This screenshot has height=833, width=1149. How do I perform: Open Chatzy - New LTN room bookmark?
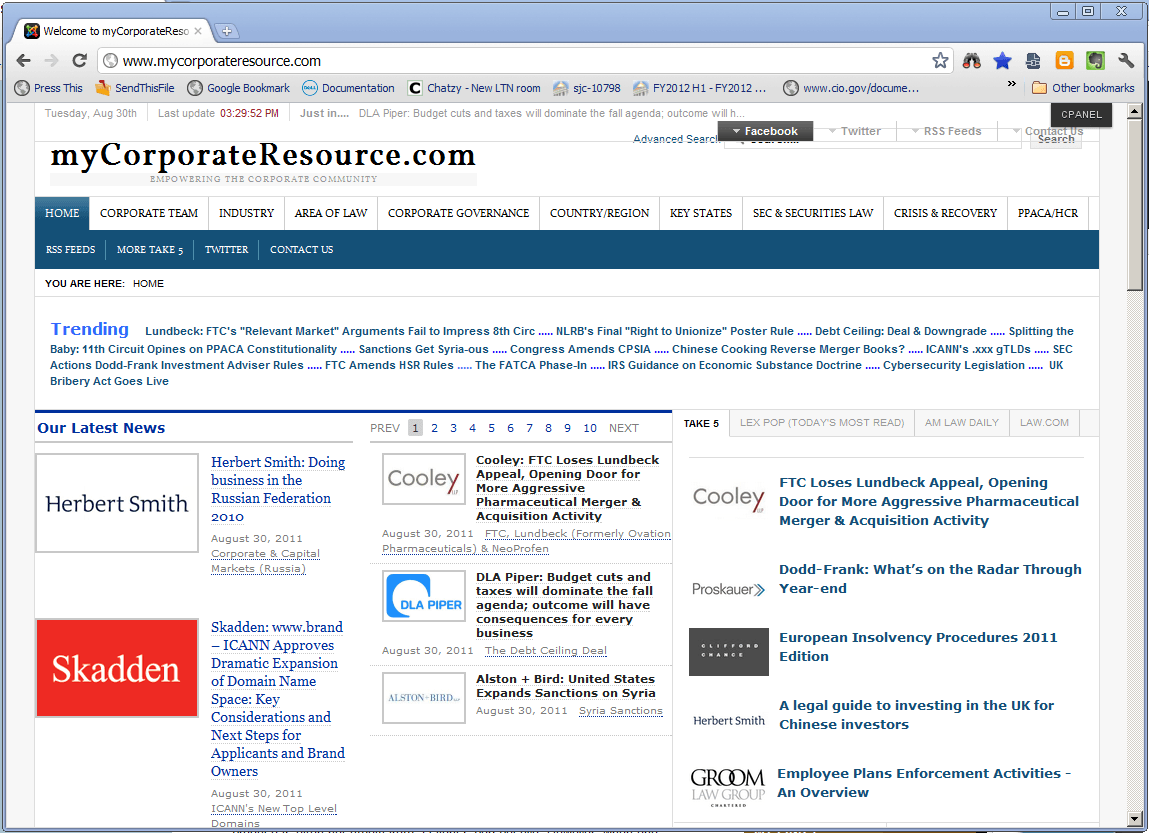475,88
